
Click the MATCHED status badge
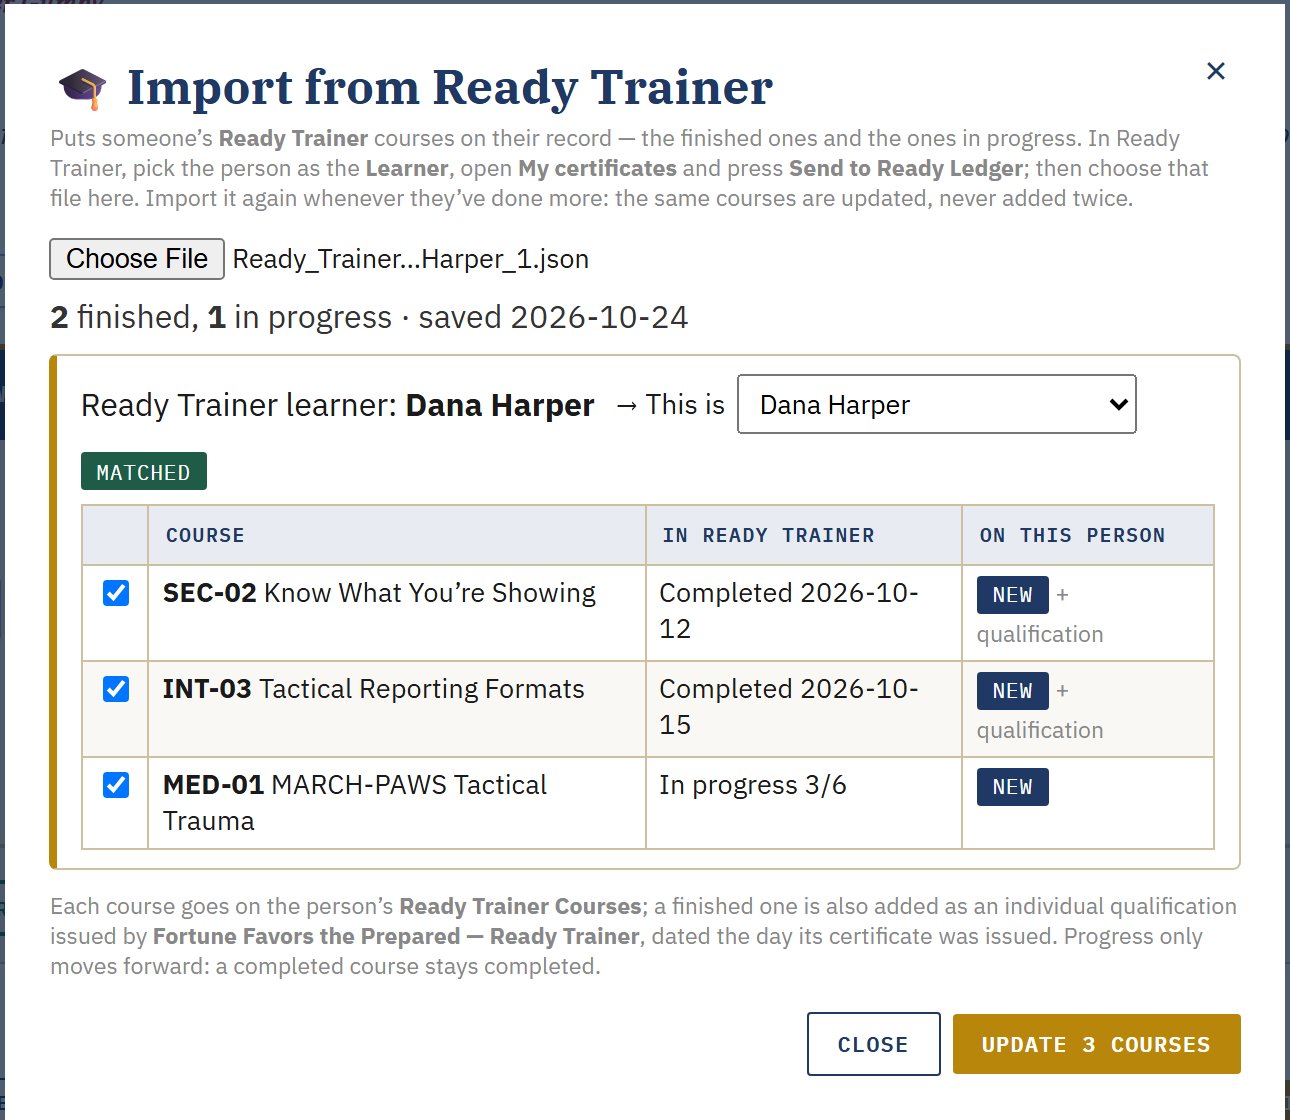click(144, 472)
